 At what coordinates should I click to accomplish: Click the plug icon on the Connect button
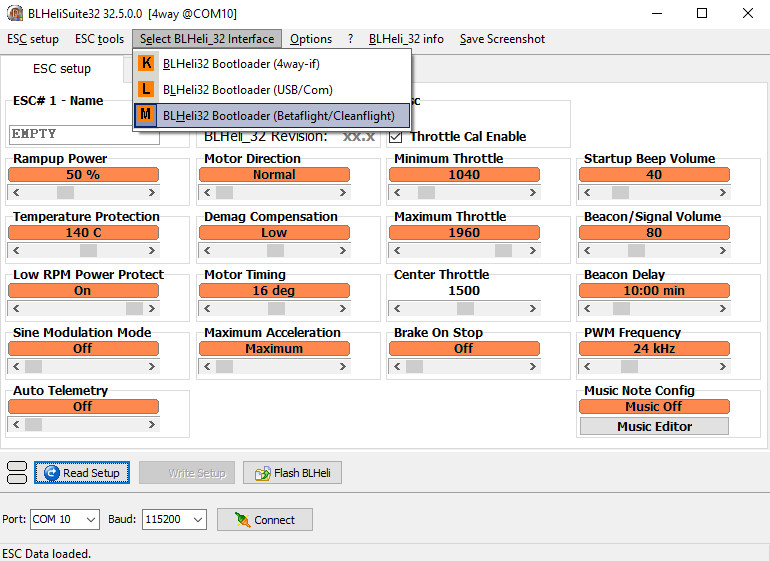click(241, 520)
